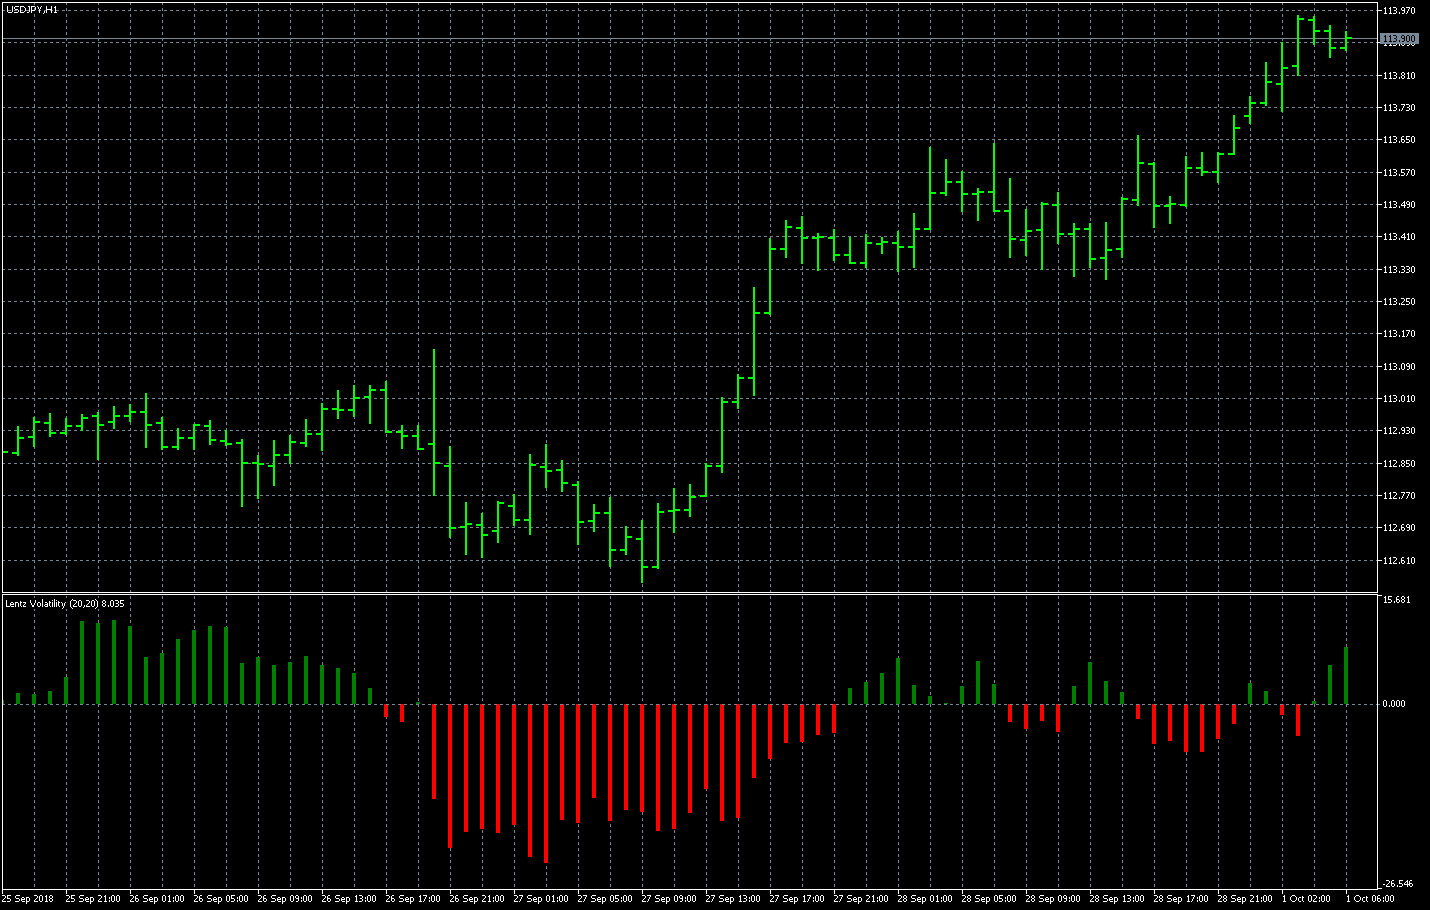This screenshot has height=910, width=1430.
Task: Click price level 113.250 on the axis
Action: point(1399,302)
